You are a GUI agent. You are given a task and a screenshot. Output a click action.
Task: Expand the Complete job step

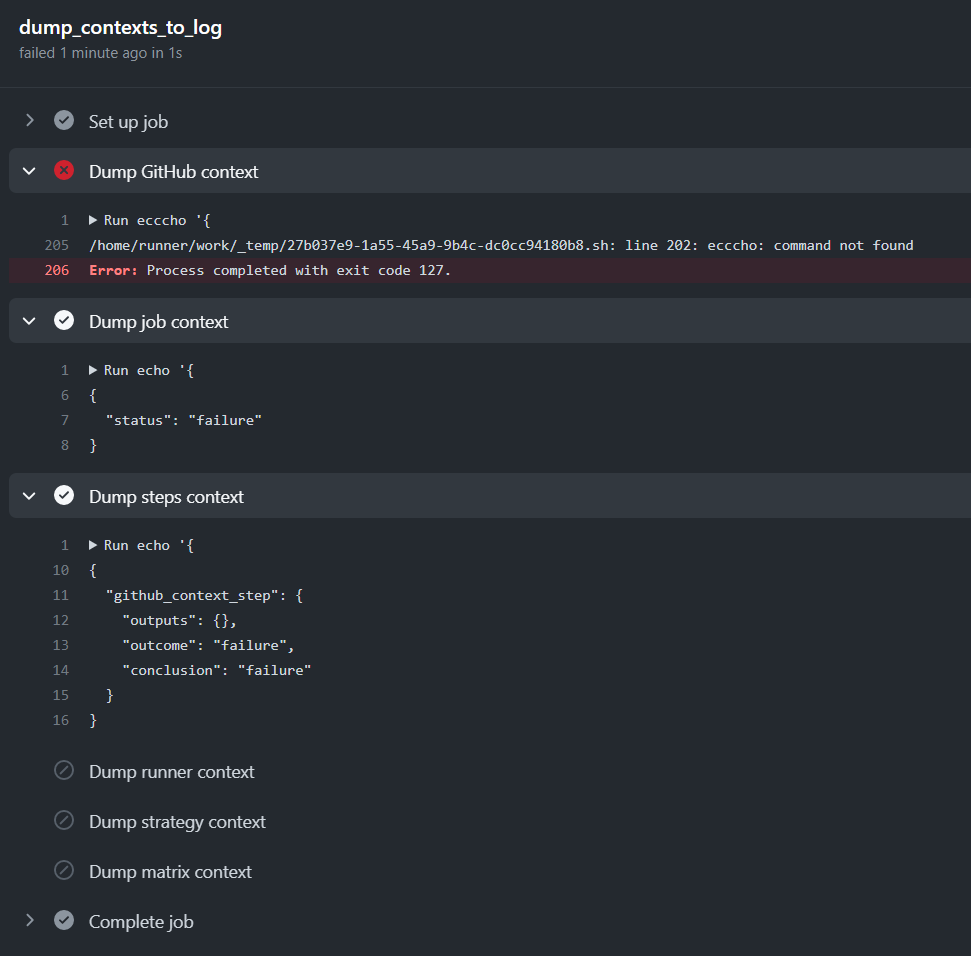tap(29, 921)
